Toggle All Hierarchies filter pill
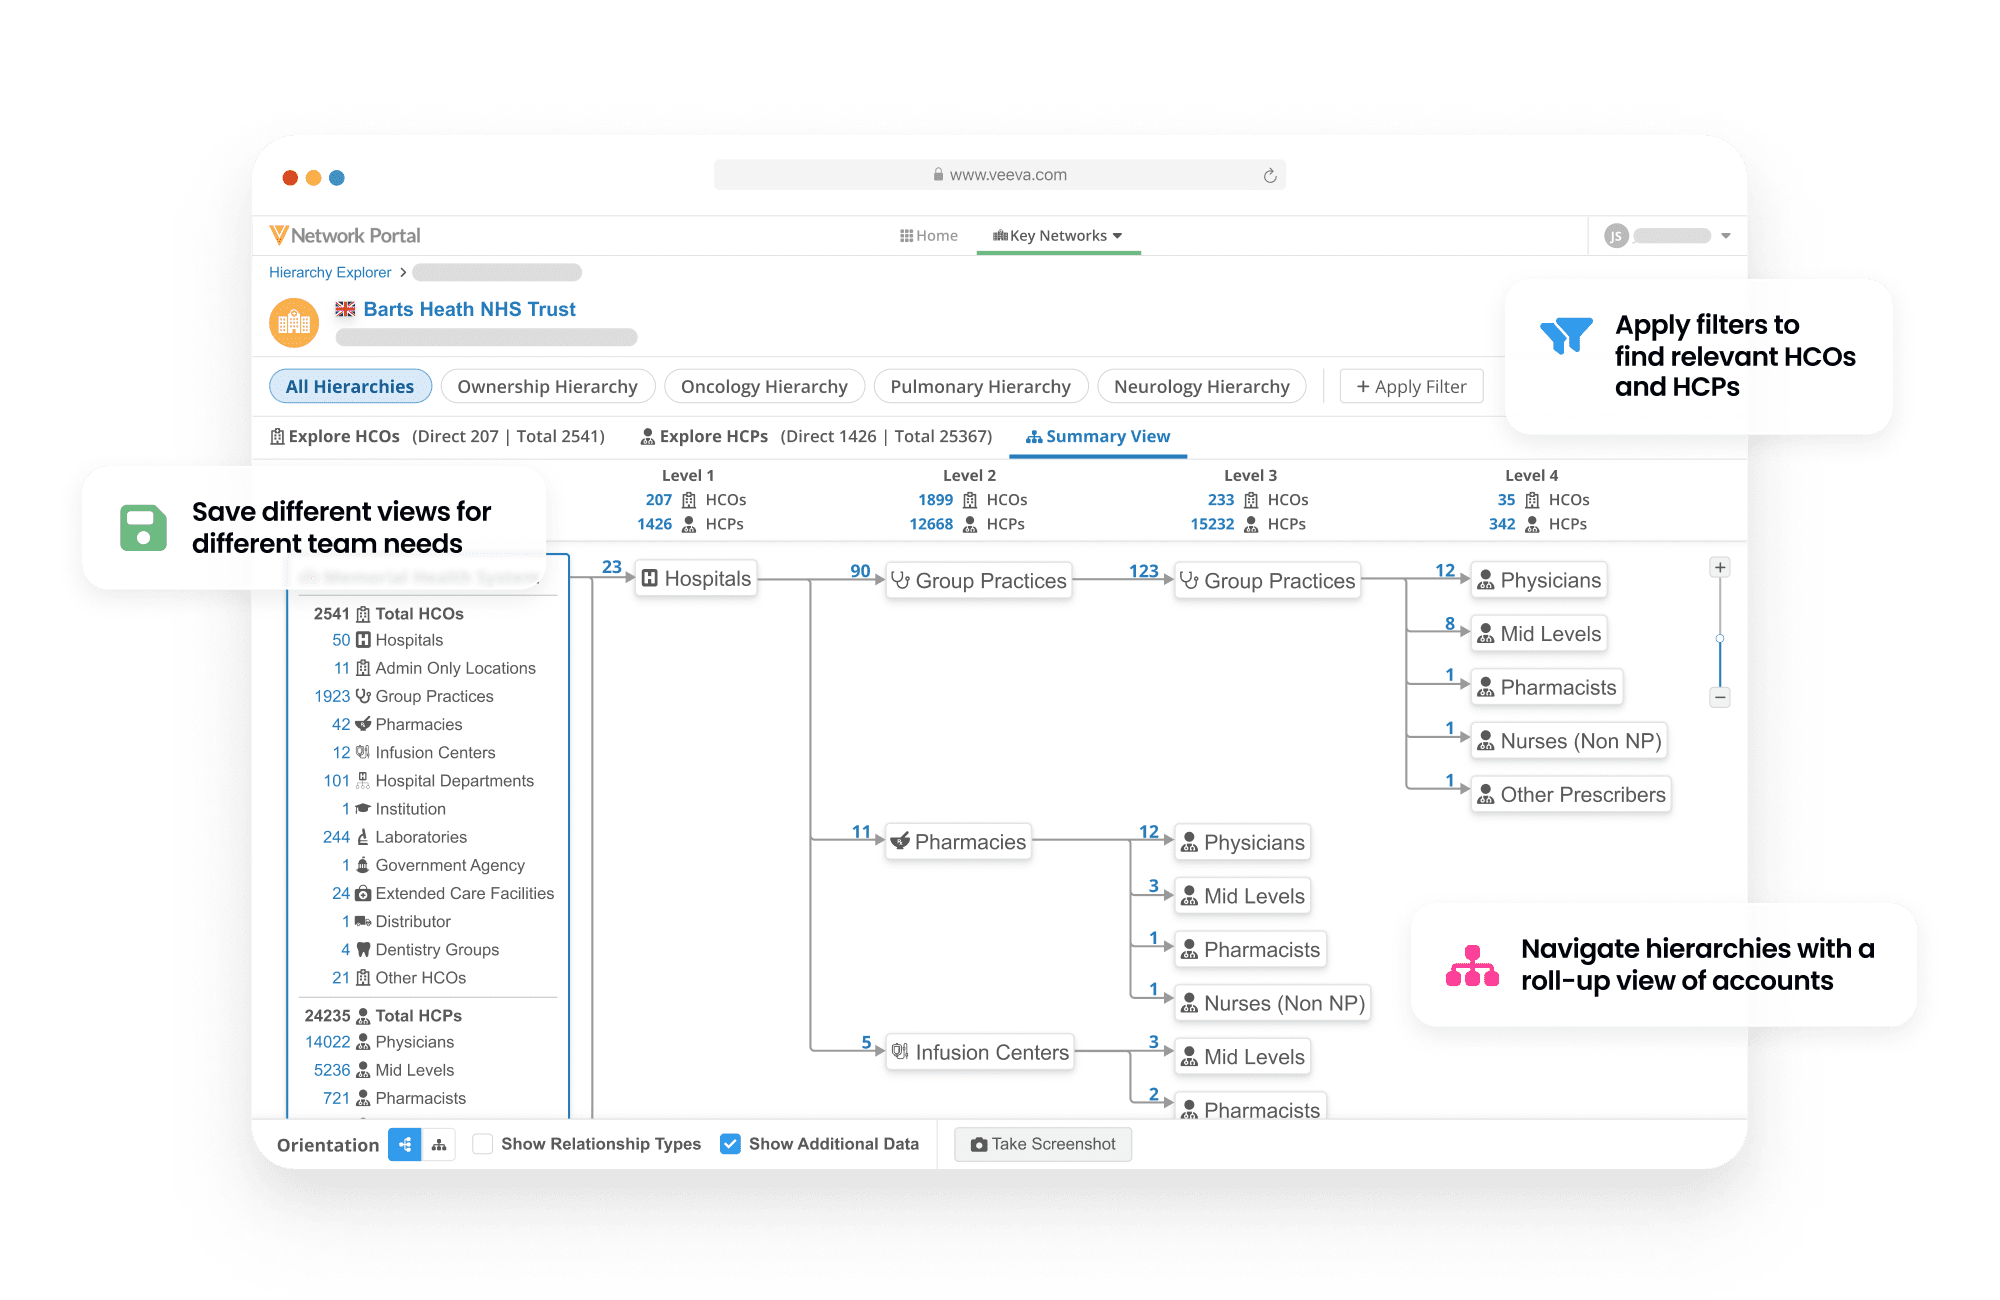This screenshot has width=2000, height=1300. pos(350,386)
